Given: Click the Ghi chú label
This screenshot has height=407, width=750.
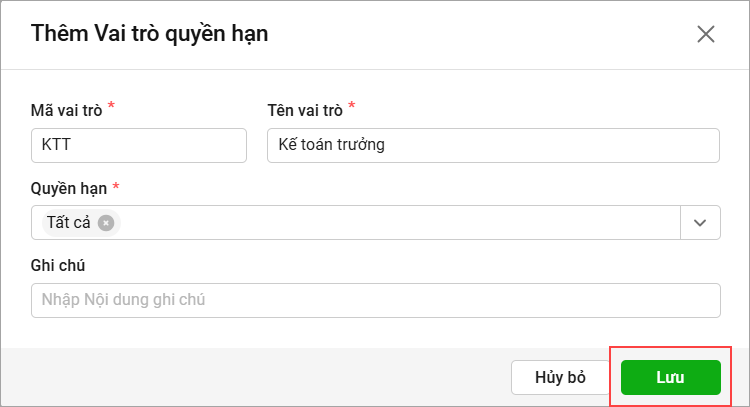Looking at the screenshot, I should click(58, 265).
